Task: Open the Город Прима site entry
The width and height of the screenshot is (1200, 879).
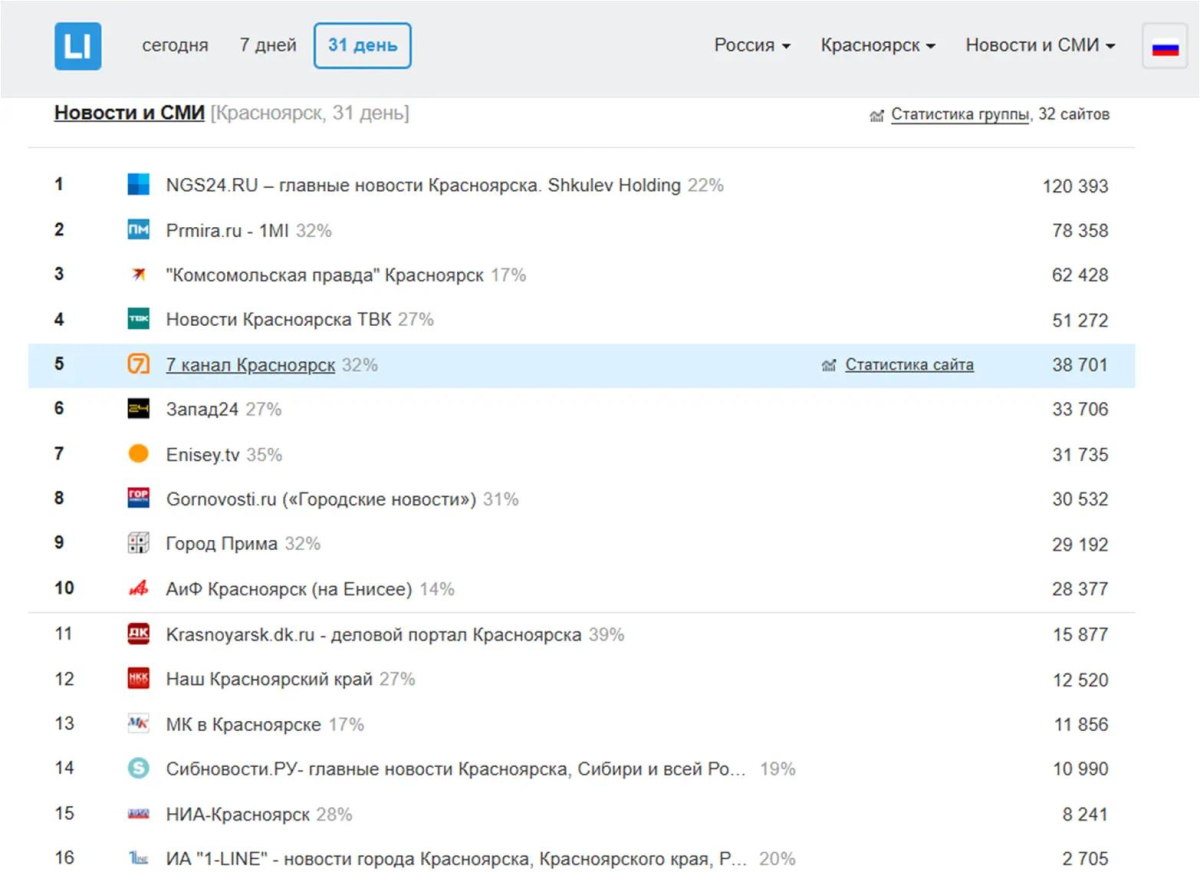Action: coord(222,544)
